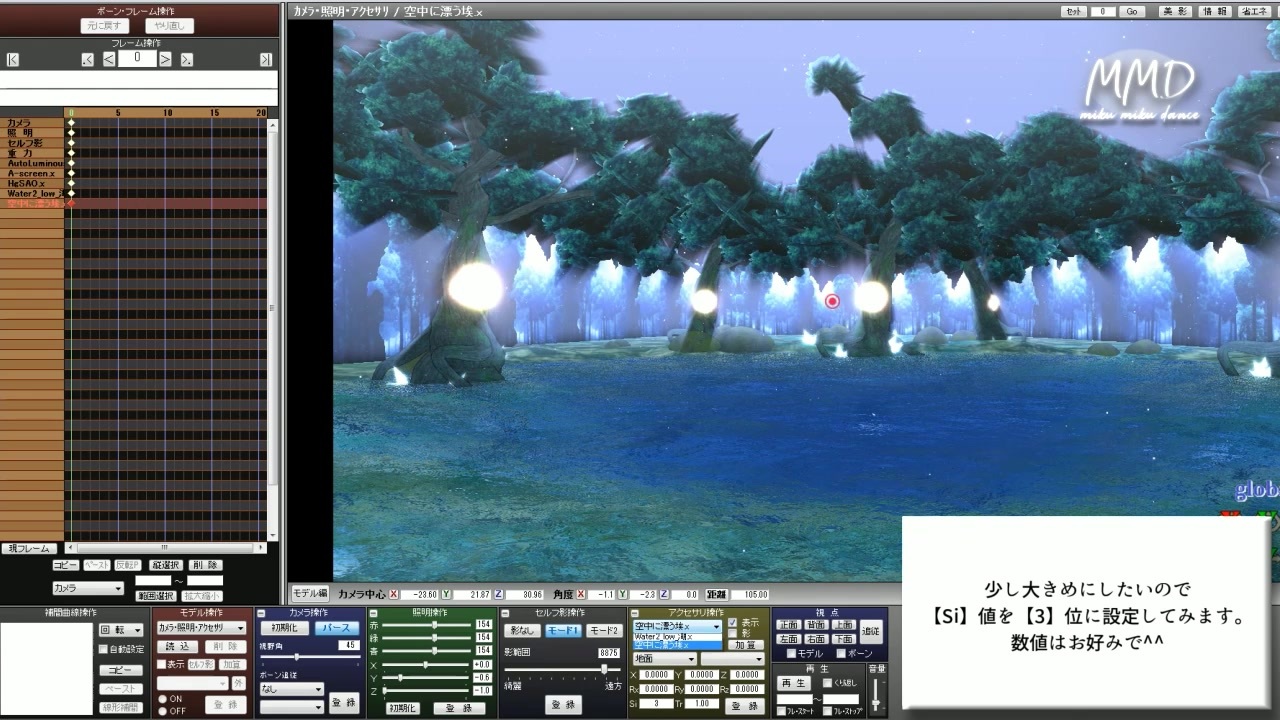Click the red camera center marker

(x=832, y=301)
